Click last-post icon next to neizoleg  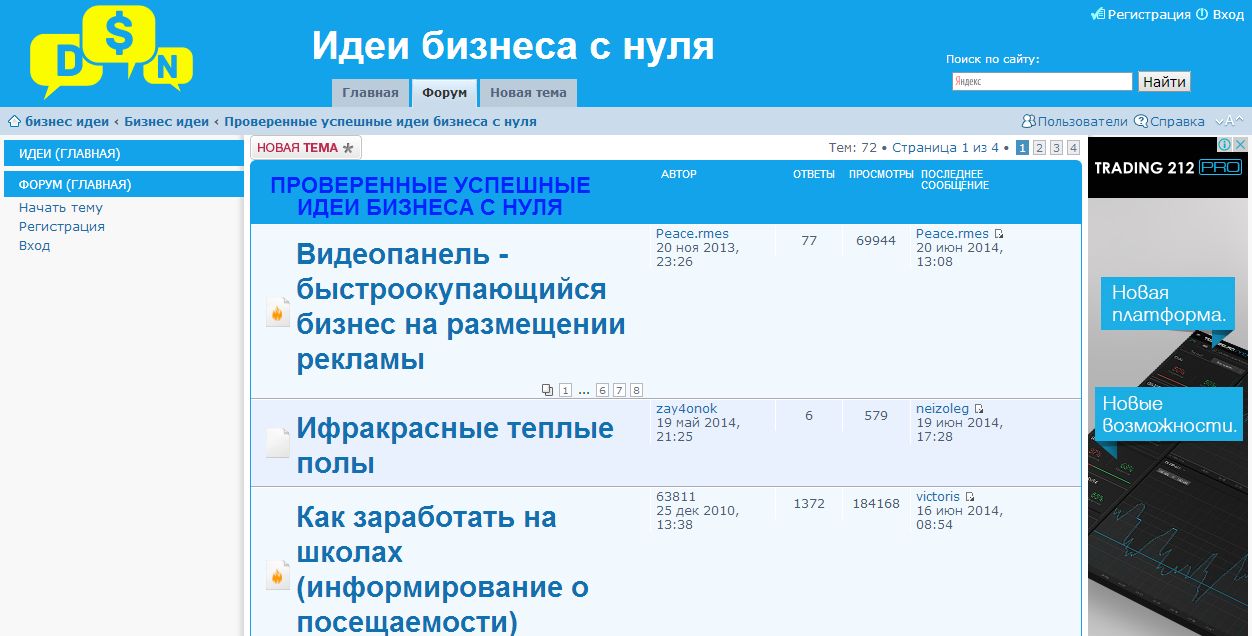pos(979,409)
